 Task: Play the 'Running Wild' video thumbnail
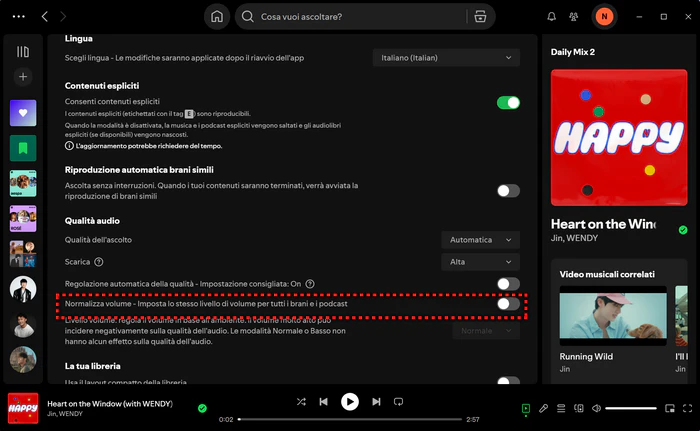[613, 316]
